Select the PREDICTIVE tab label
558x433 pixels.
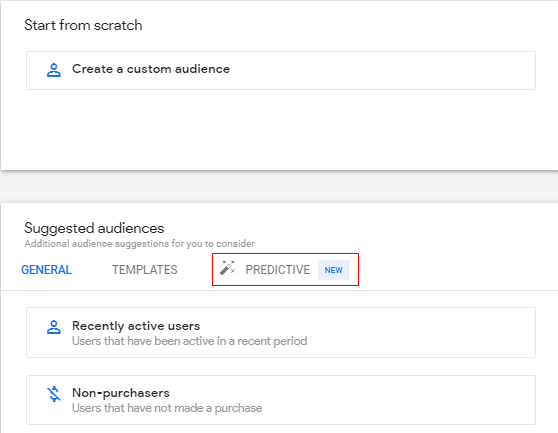click(278, 270)
